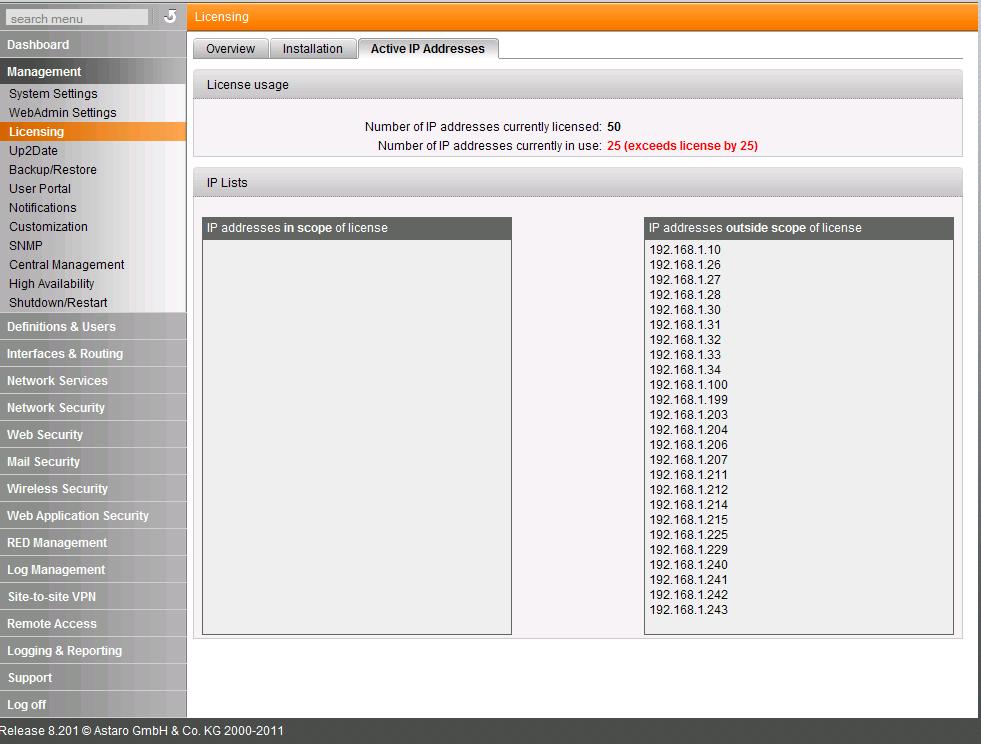Click the reset icon beside search menu
This screenshot has height=744, width=981.
pyautogui.click(x=170, y=17)
